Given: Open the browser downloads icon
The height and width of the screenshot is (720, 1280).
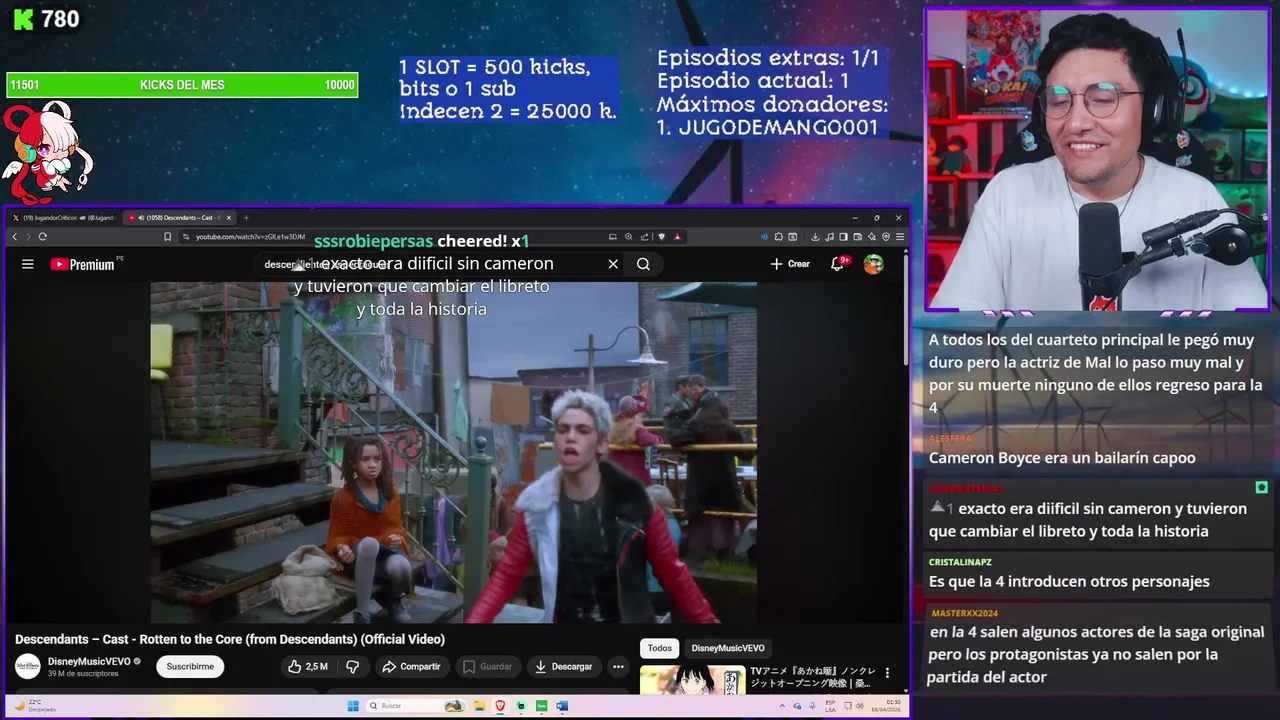Looking at the screenshot, I should click(815, 237).
